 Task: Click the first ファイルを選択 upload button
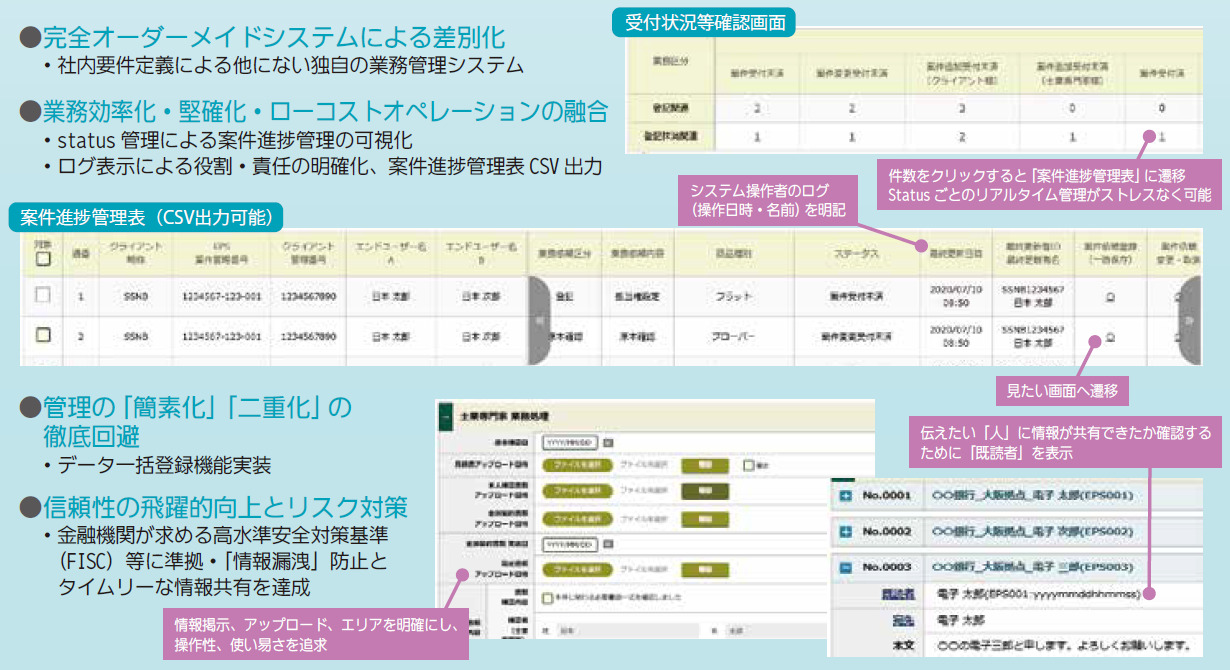click(575, 465)
